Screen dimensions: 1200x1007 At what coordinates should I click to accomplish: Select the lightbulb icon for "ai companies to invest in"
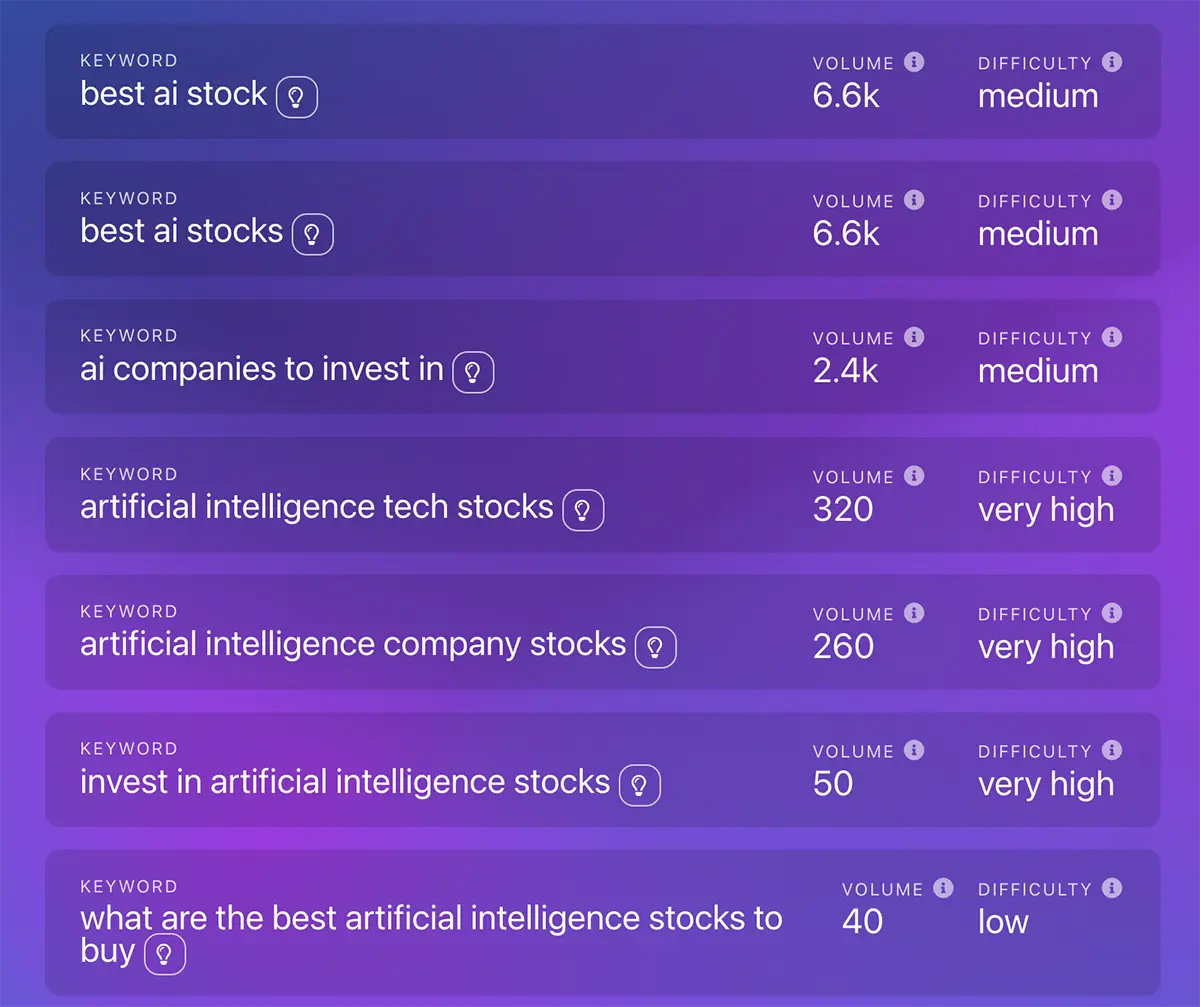pyautogui.click(x=474, y=372)
